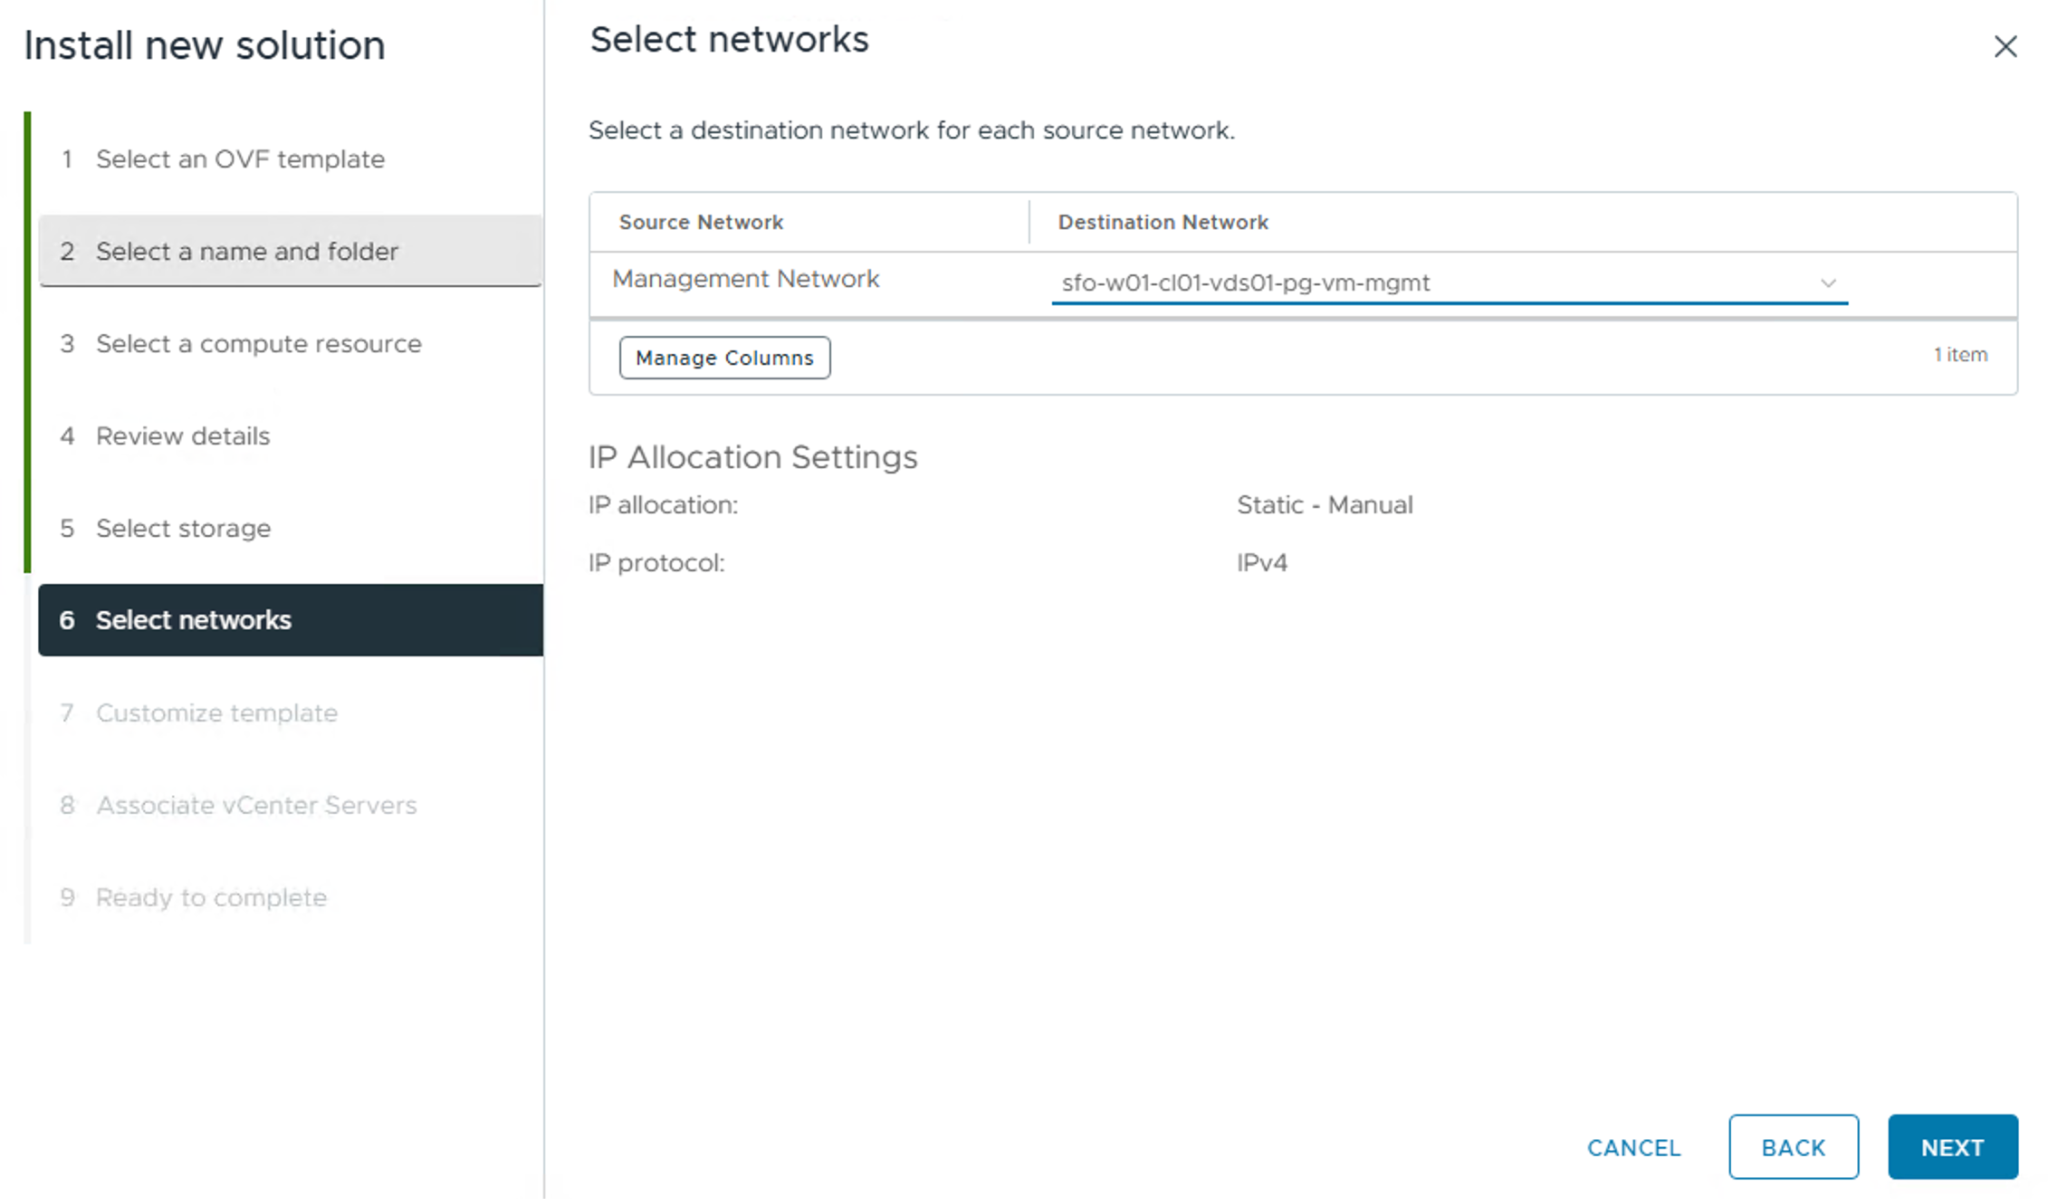Click the column divider between network headers
The image size is (2048, 1199).
pos(1029,222)
